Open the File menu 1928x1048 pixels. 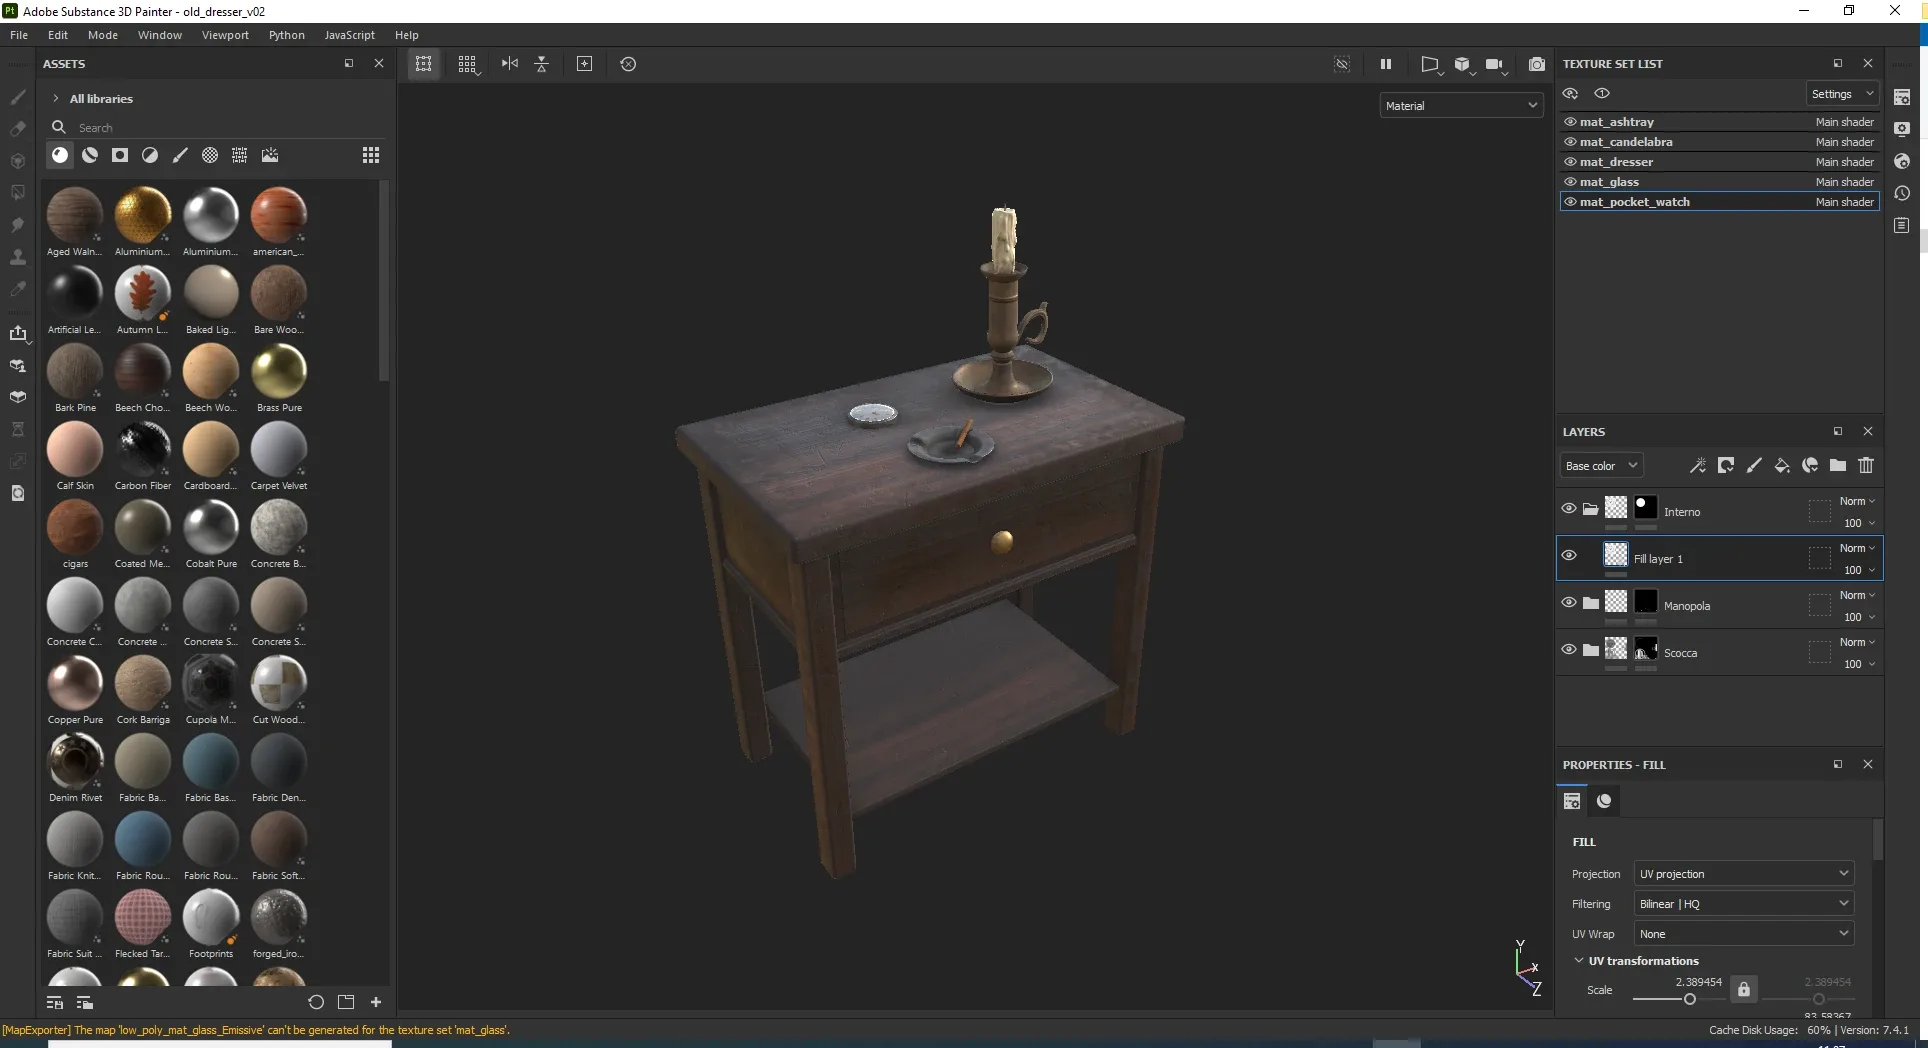[x=19, y=35]
